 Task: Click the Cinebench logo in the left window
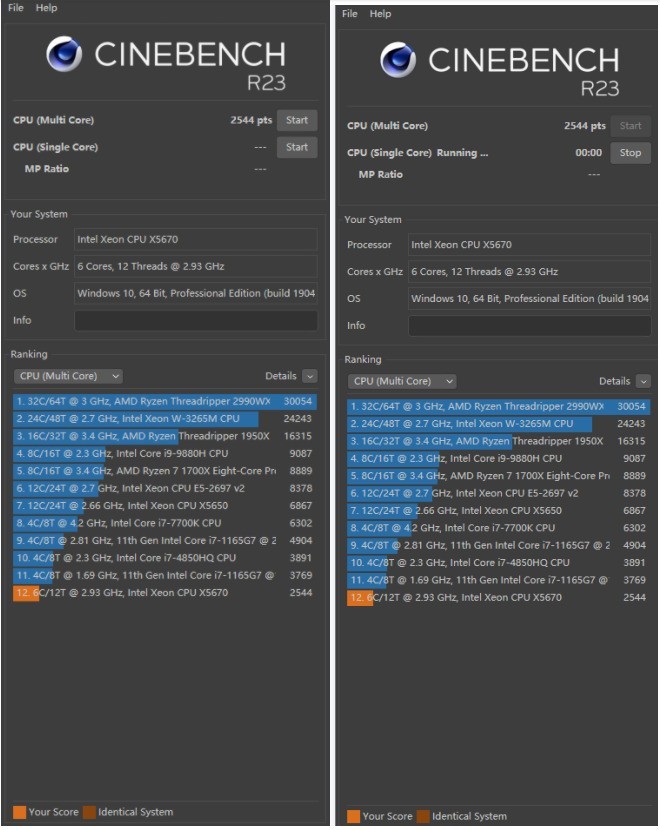64,54
